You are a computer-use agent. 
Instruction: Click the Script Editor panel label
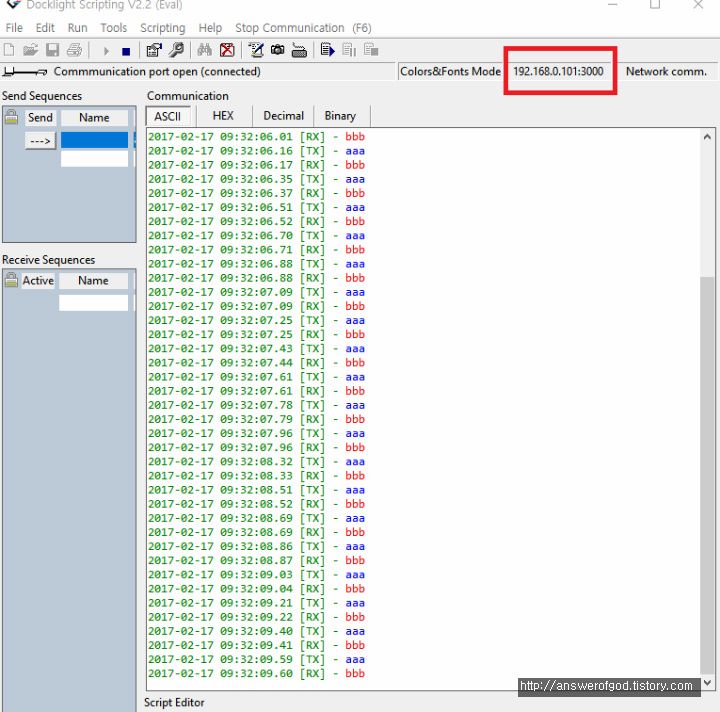tap(174, 702)
